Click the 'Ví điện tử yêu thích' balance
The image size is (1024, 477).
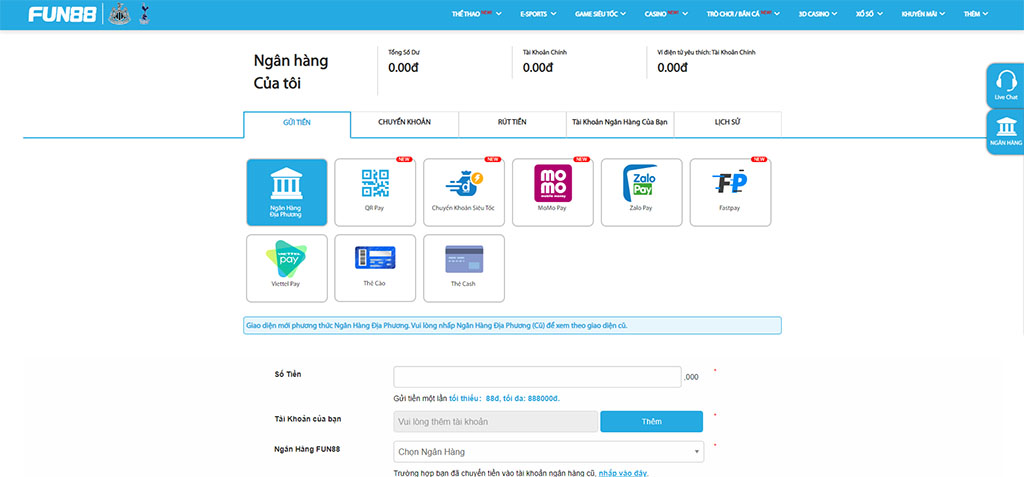pos(673,67)
